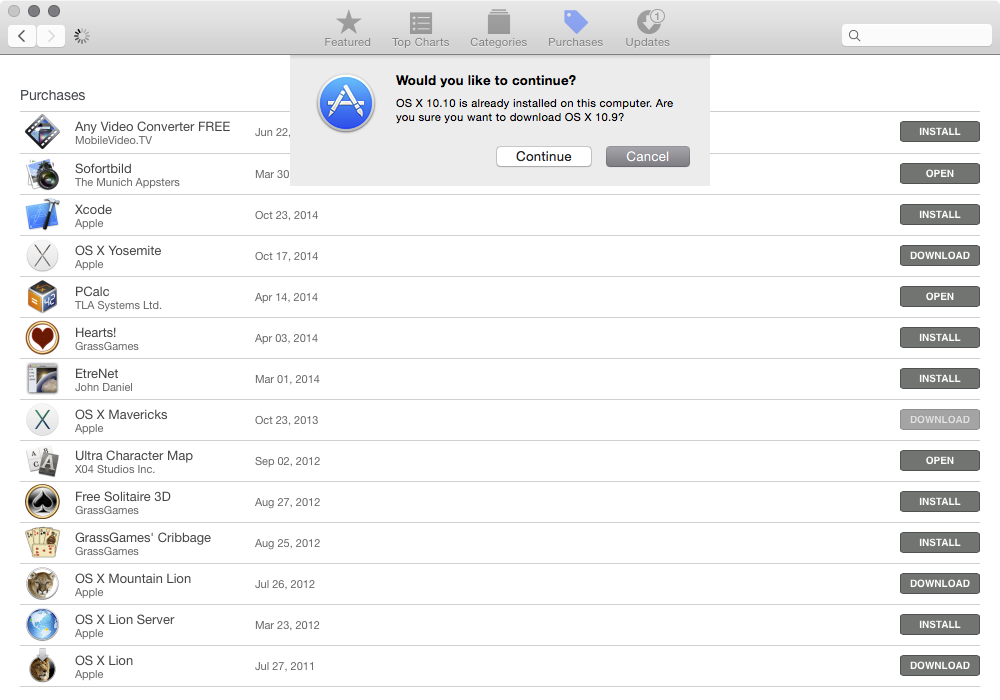
Task: Select the Free Solitaire 3D spade icon
Action: point(42,501)
